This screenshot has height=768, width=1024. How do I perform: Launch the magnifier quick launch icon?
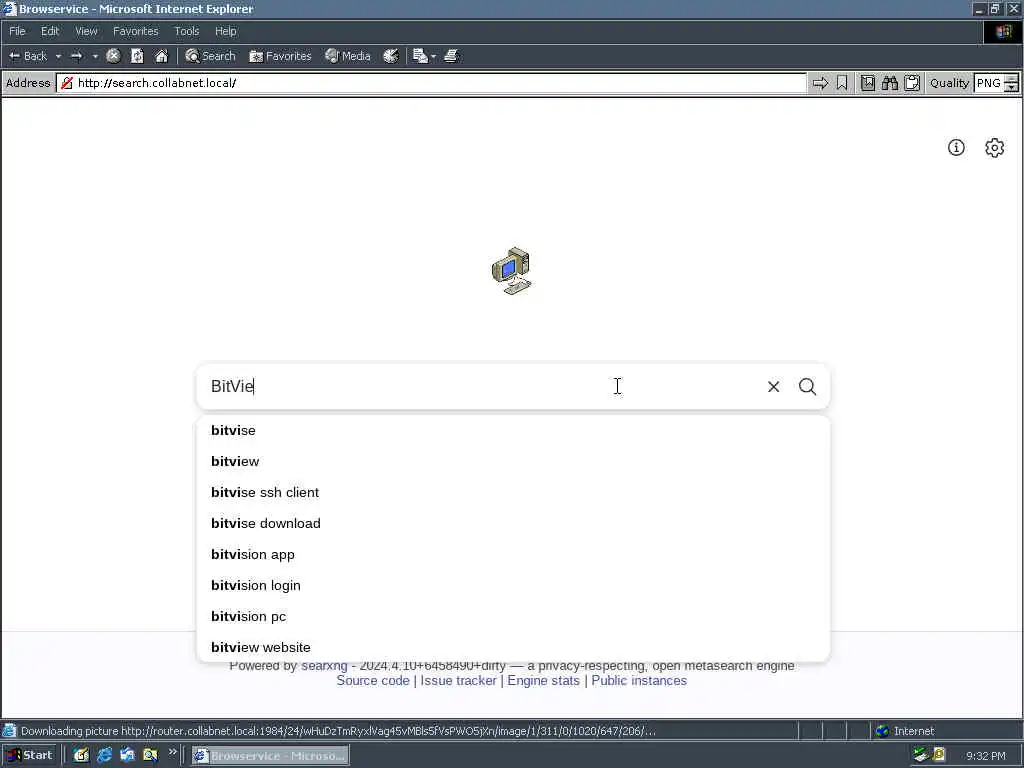(x=150, y=756)
